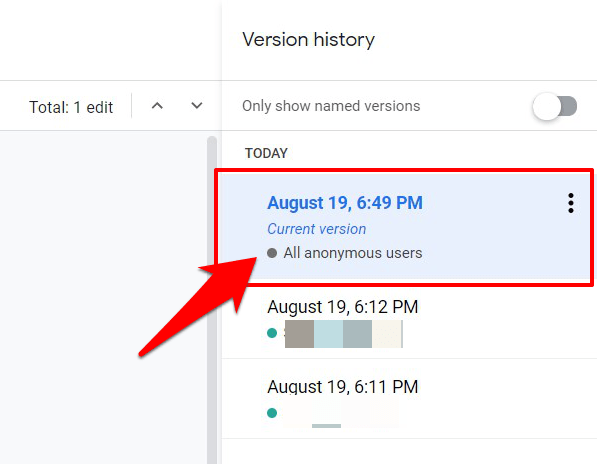The width and height of the screenshot is (597, 464).
Task: Go to previous edit with up chevron
Action: [x=157, y=106]
